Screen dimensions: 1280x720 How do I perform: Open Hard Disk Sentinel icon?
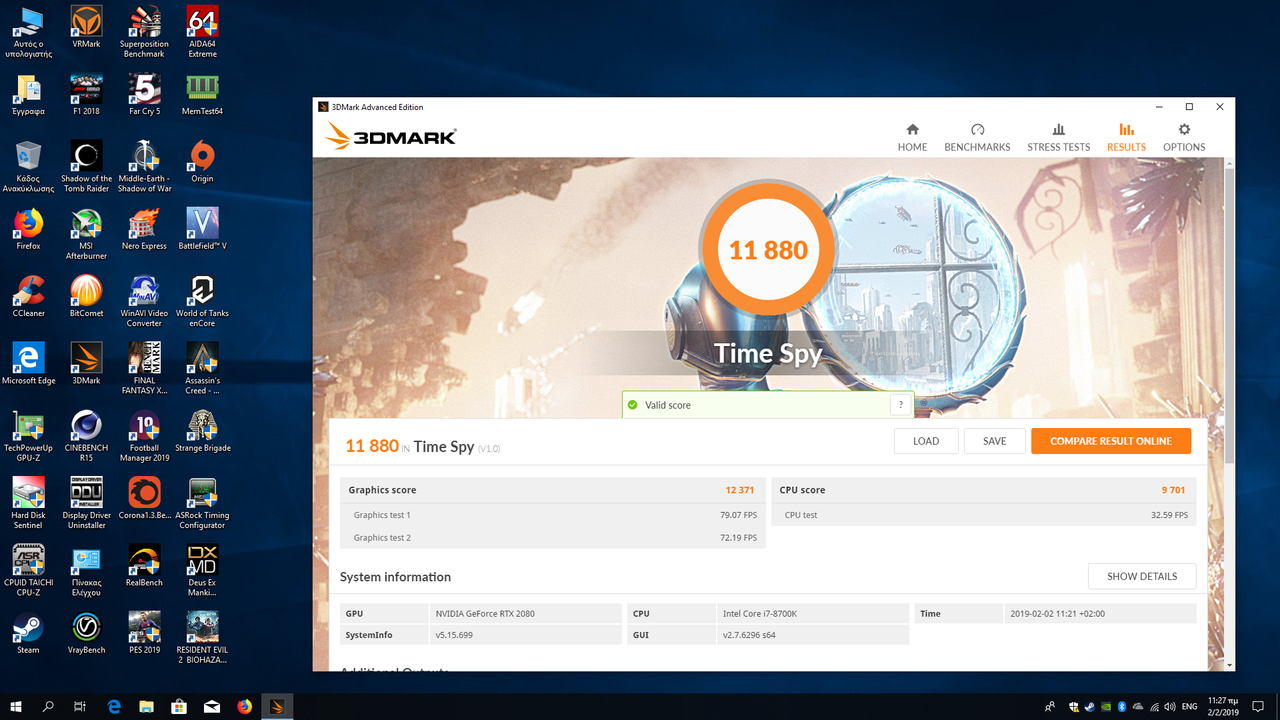(x=28, y=503)
